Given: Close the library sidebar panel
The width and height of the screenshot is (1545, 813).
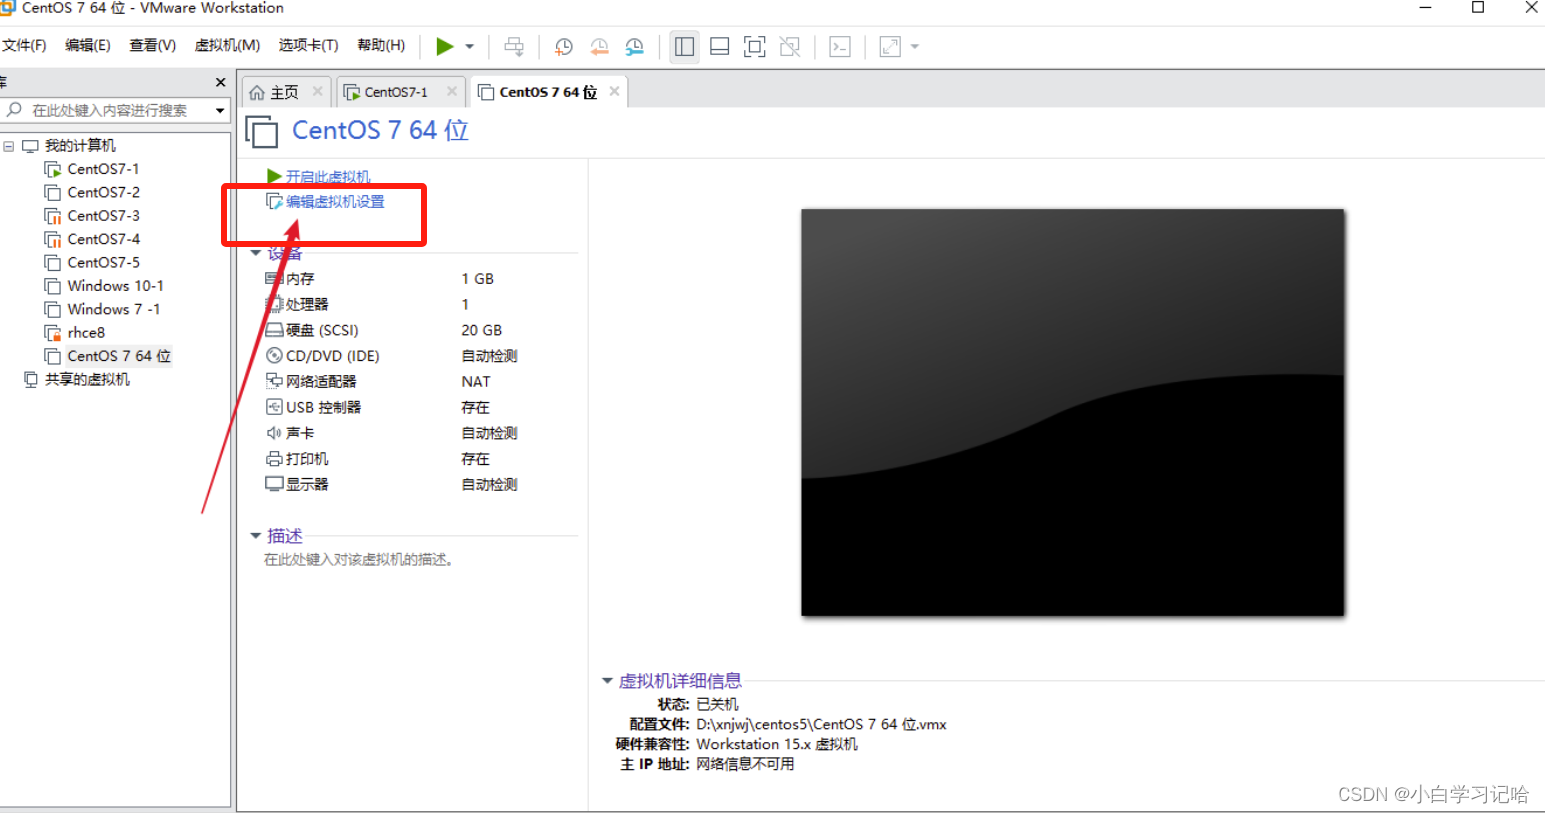Looking at the screenshot, I should coord(220,82).
